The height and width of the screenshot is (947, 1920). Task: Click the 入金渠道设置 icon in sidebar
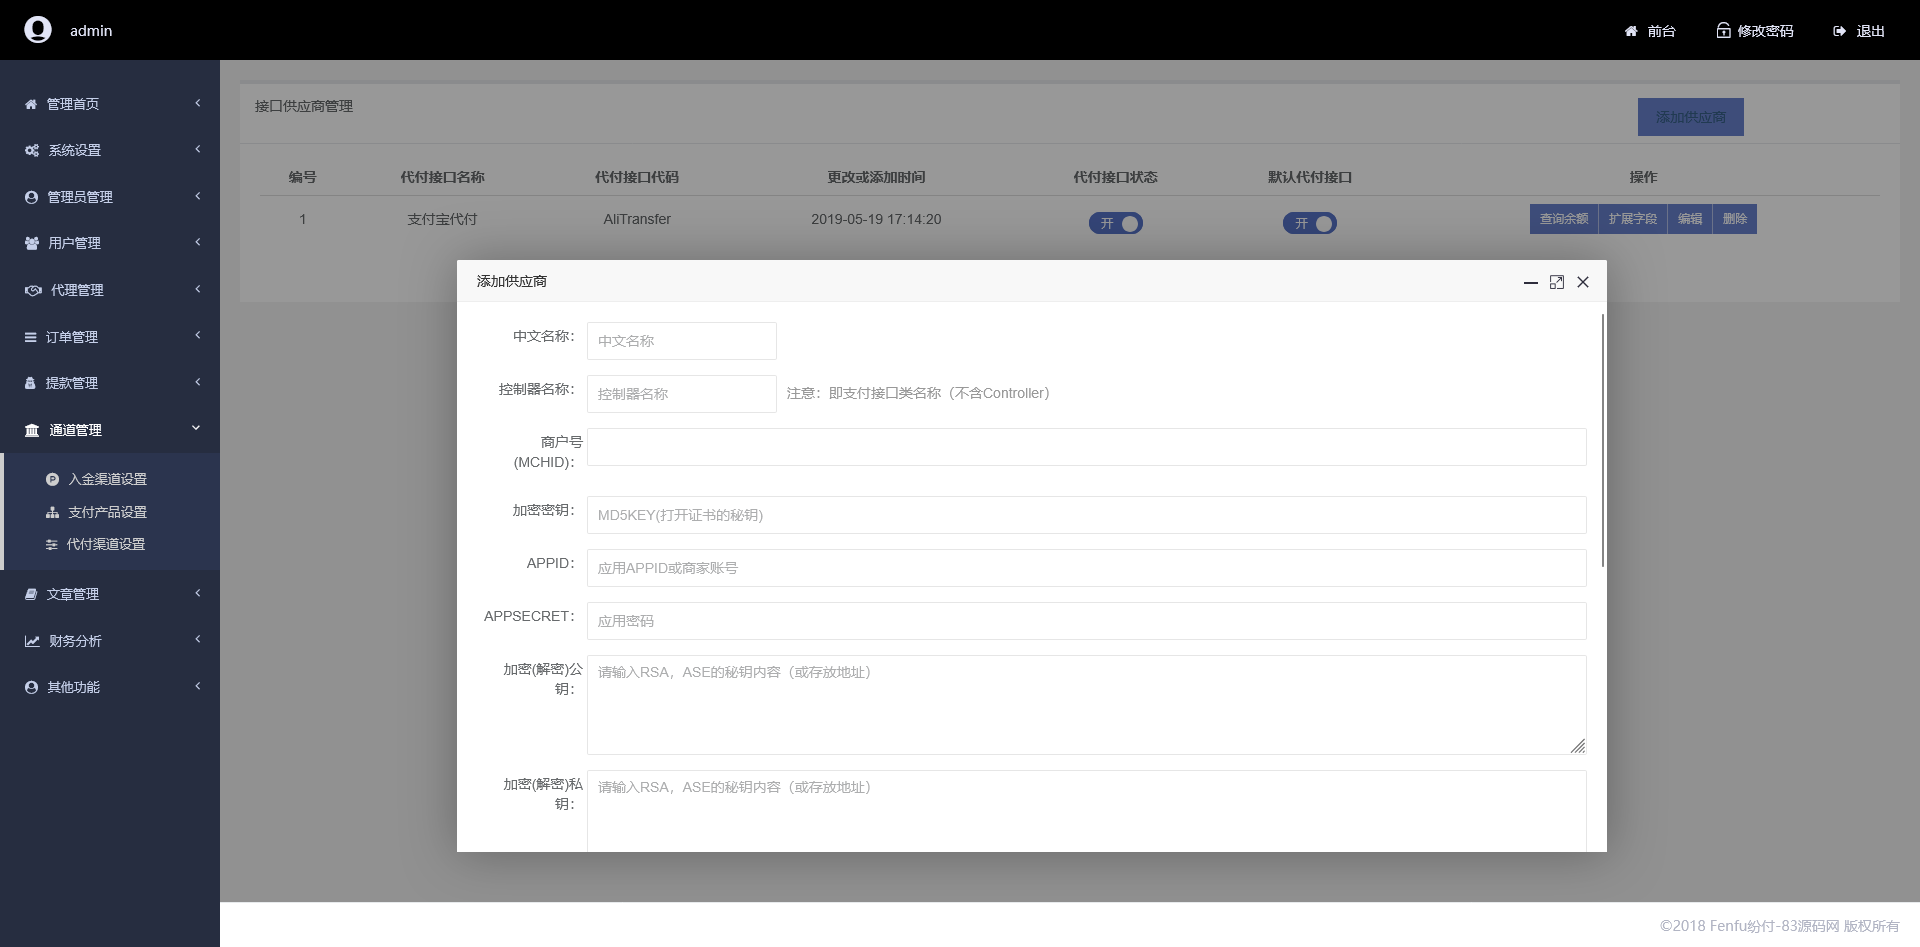click(x=52, y=479)
